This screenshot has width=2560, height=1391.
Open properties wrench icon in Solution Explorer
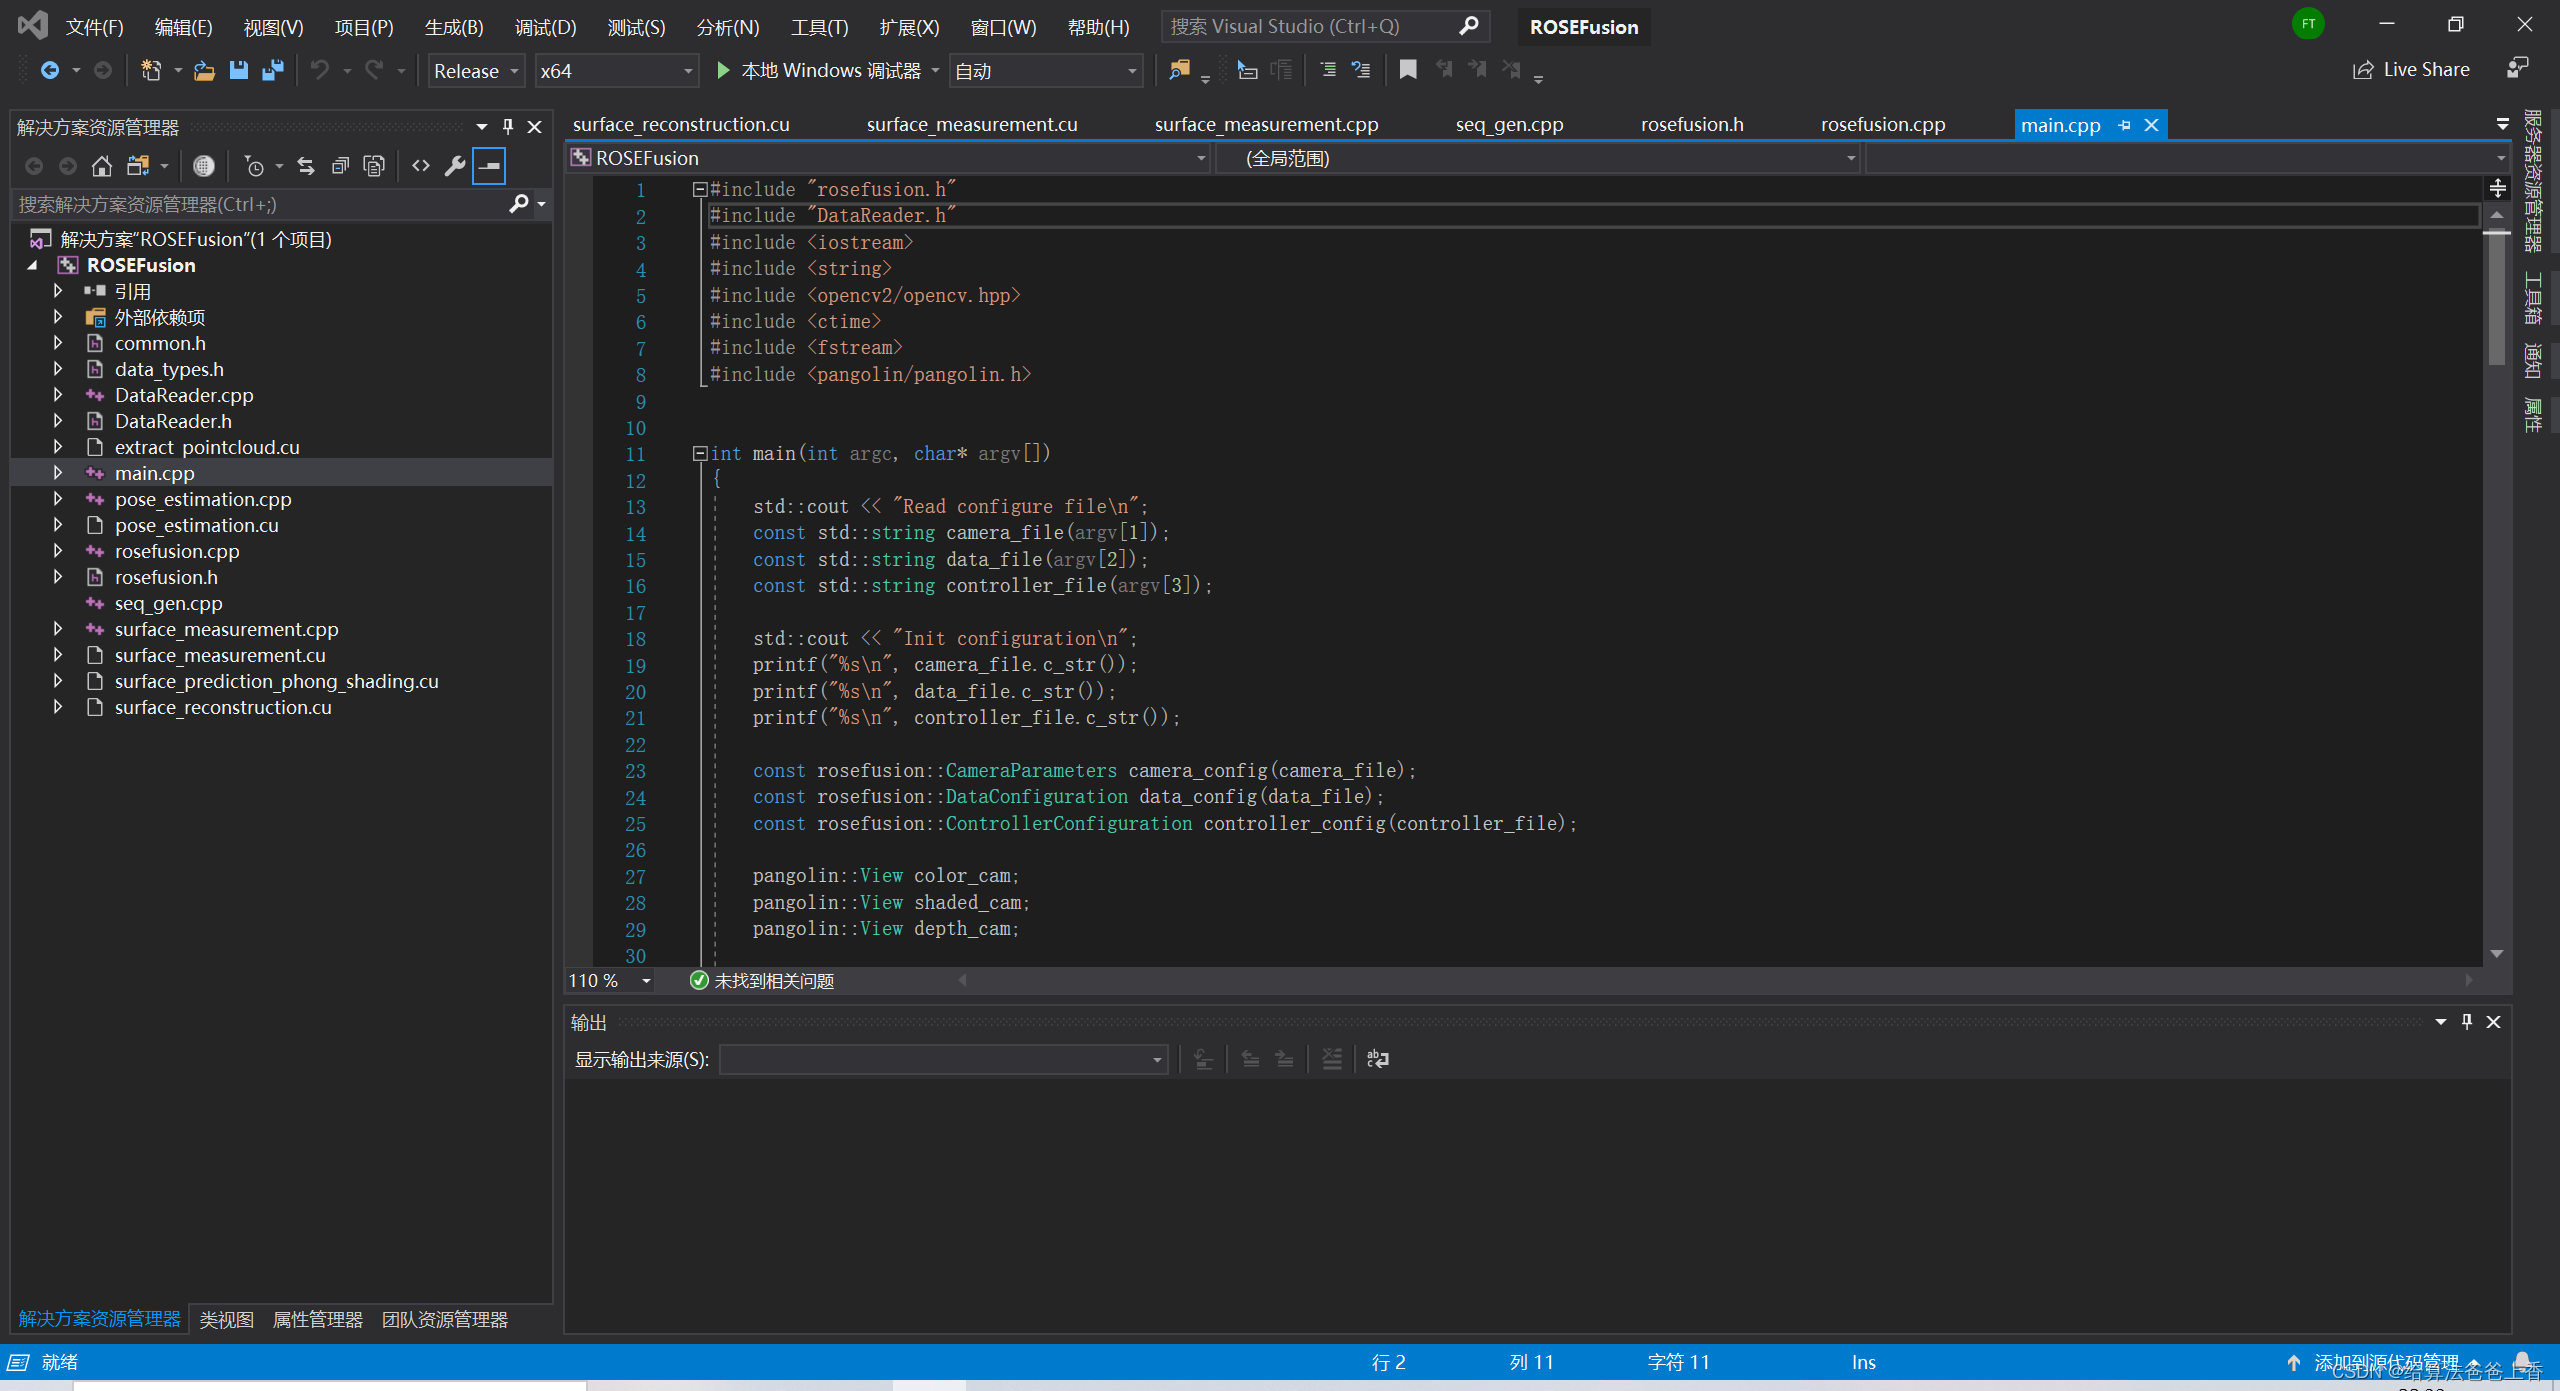pyautogui.click(x=455, y=166)
